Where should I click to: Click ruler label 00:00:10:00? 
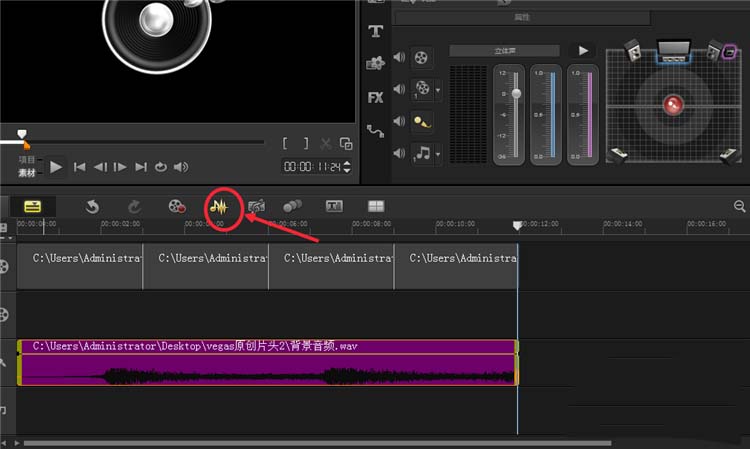455,224
